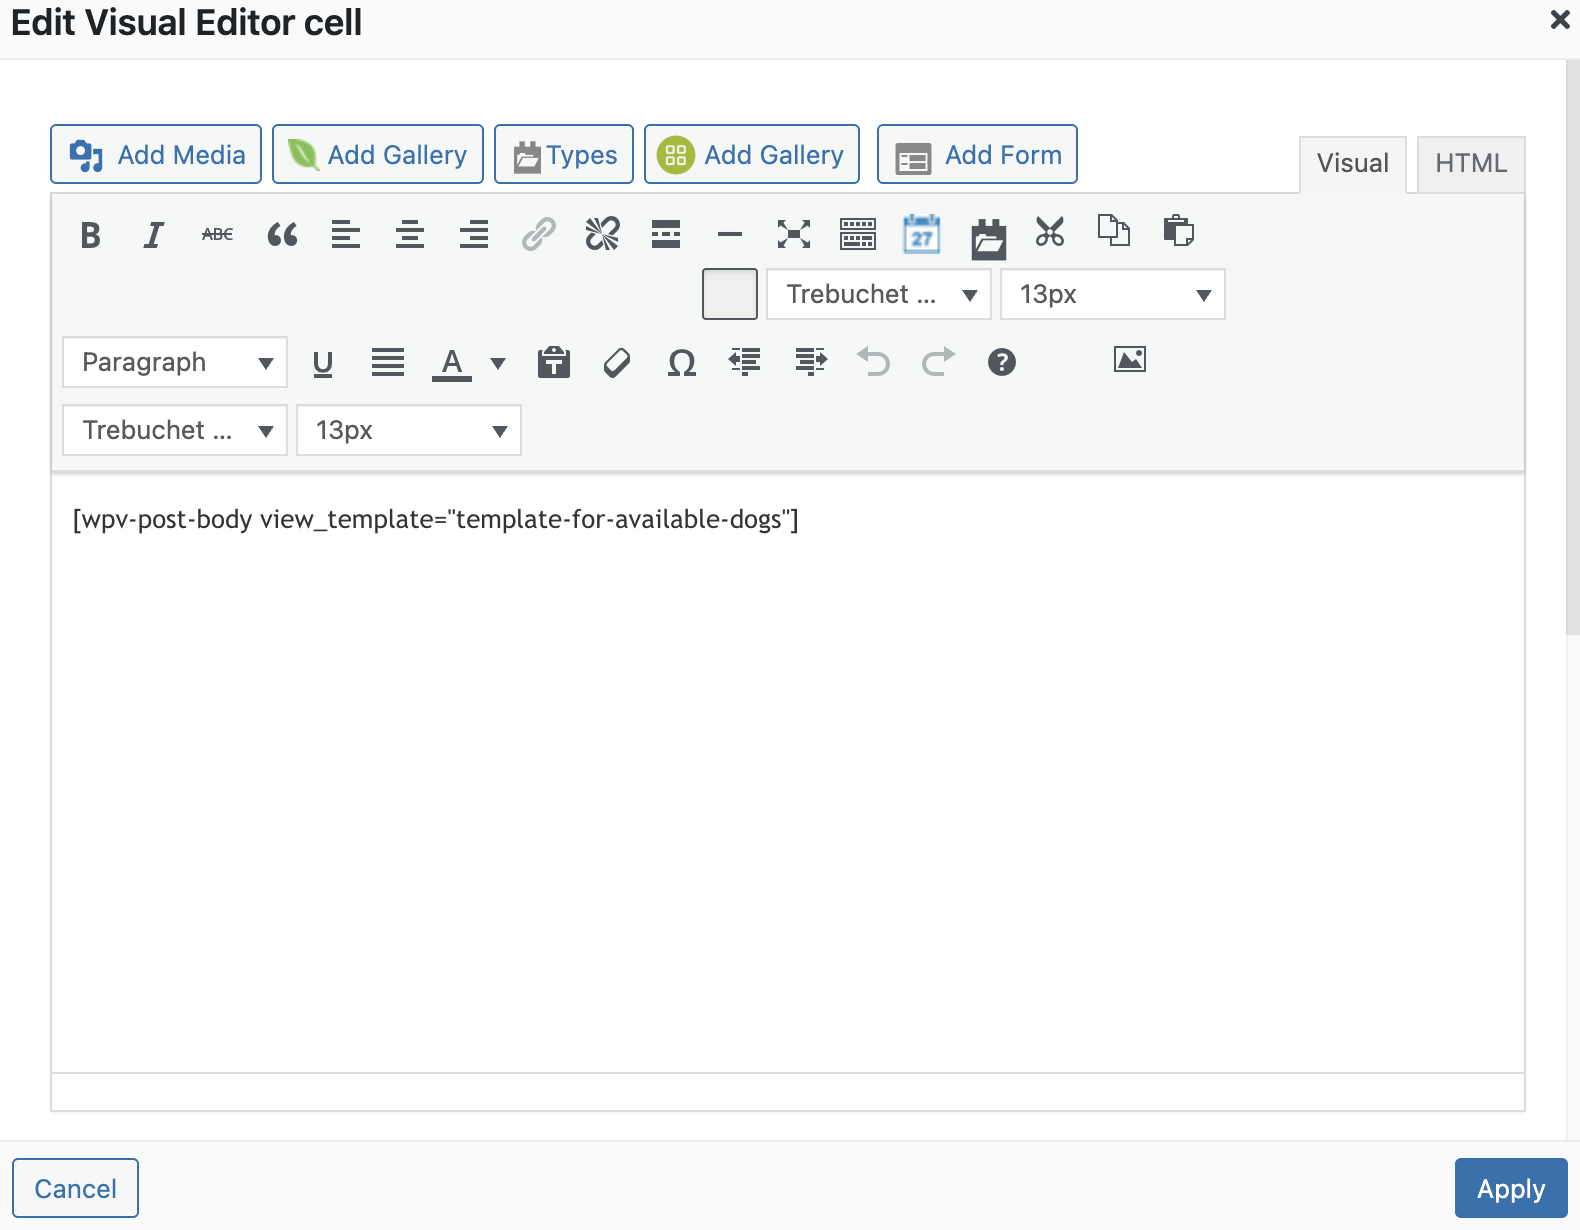Apply the cell changes
This screenshot has width=1580, height=1230.
(x=1510, y=1189)
